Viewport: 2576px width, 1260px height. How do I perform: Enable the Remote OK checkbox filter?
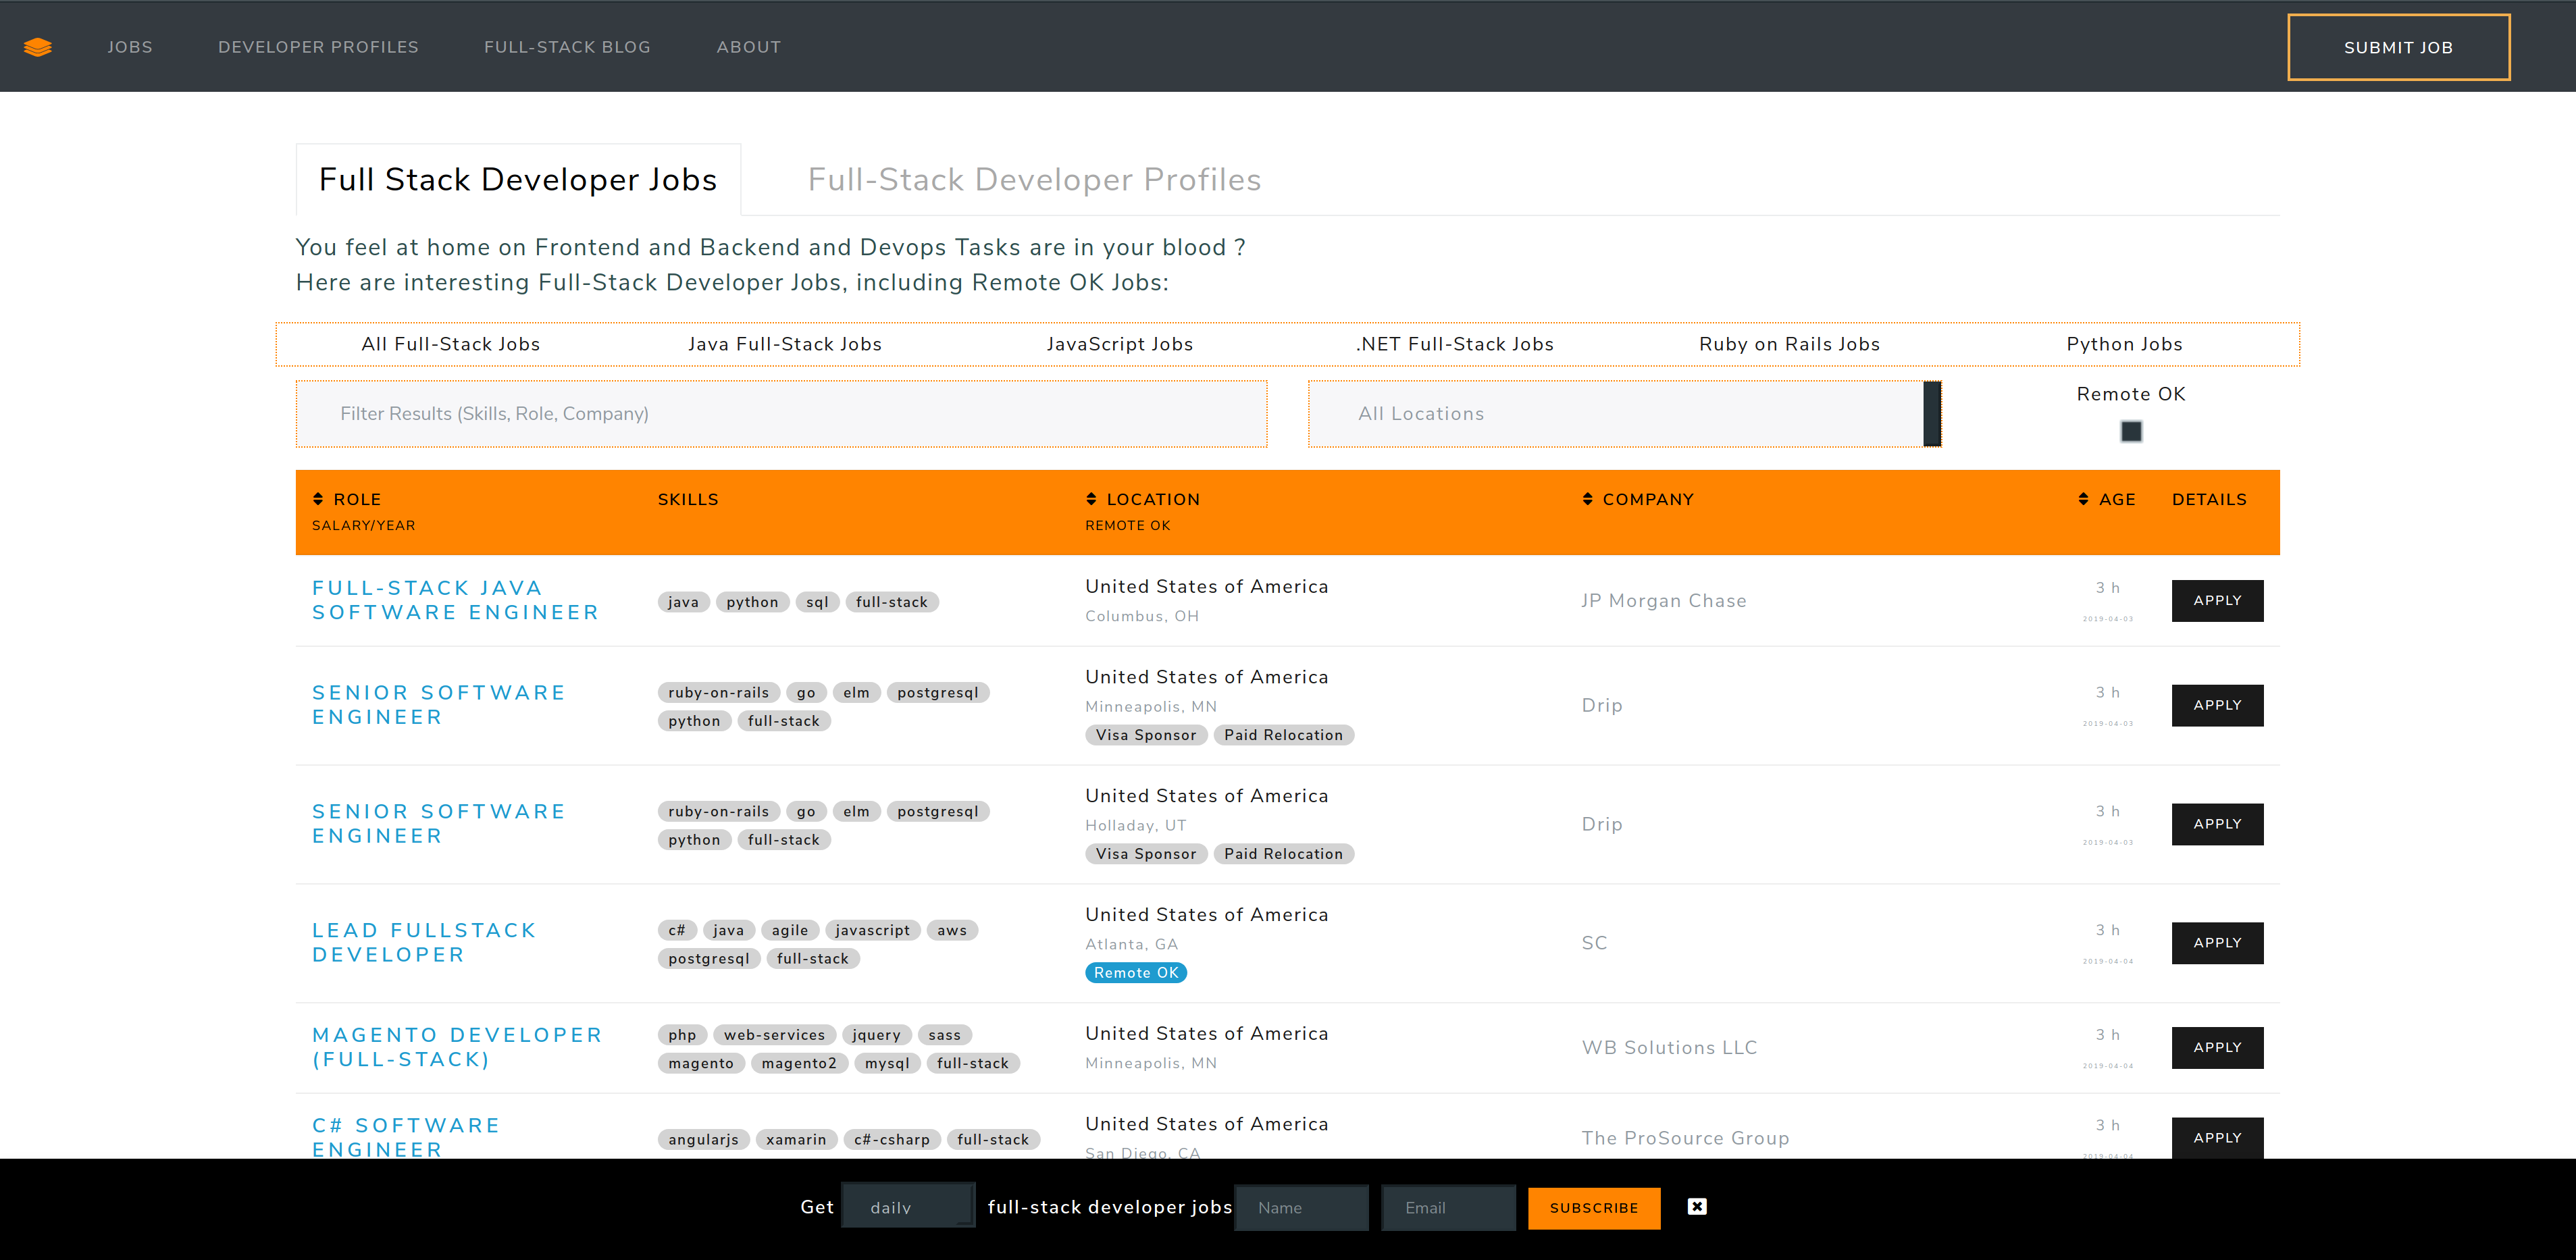[x=2131, y=431]
